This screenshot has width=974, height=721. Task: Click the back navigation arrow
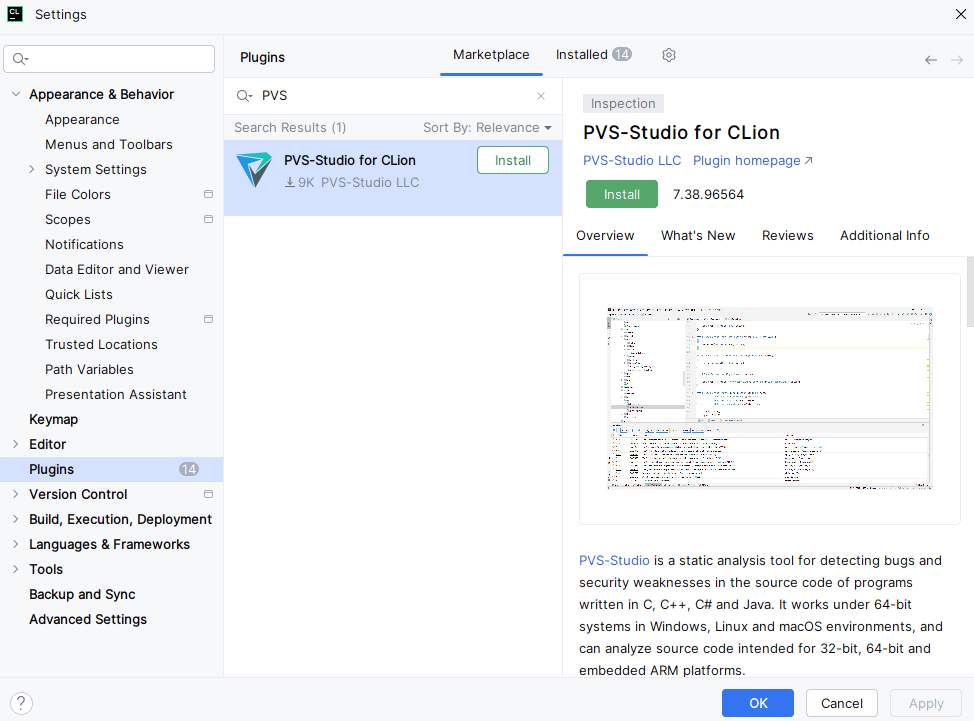pos(931,60)
